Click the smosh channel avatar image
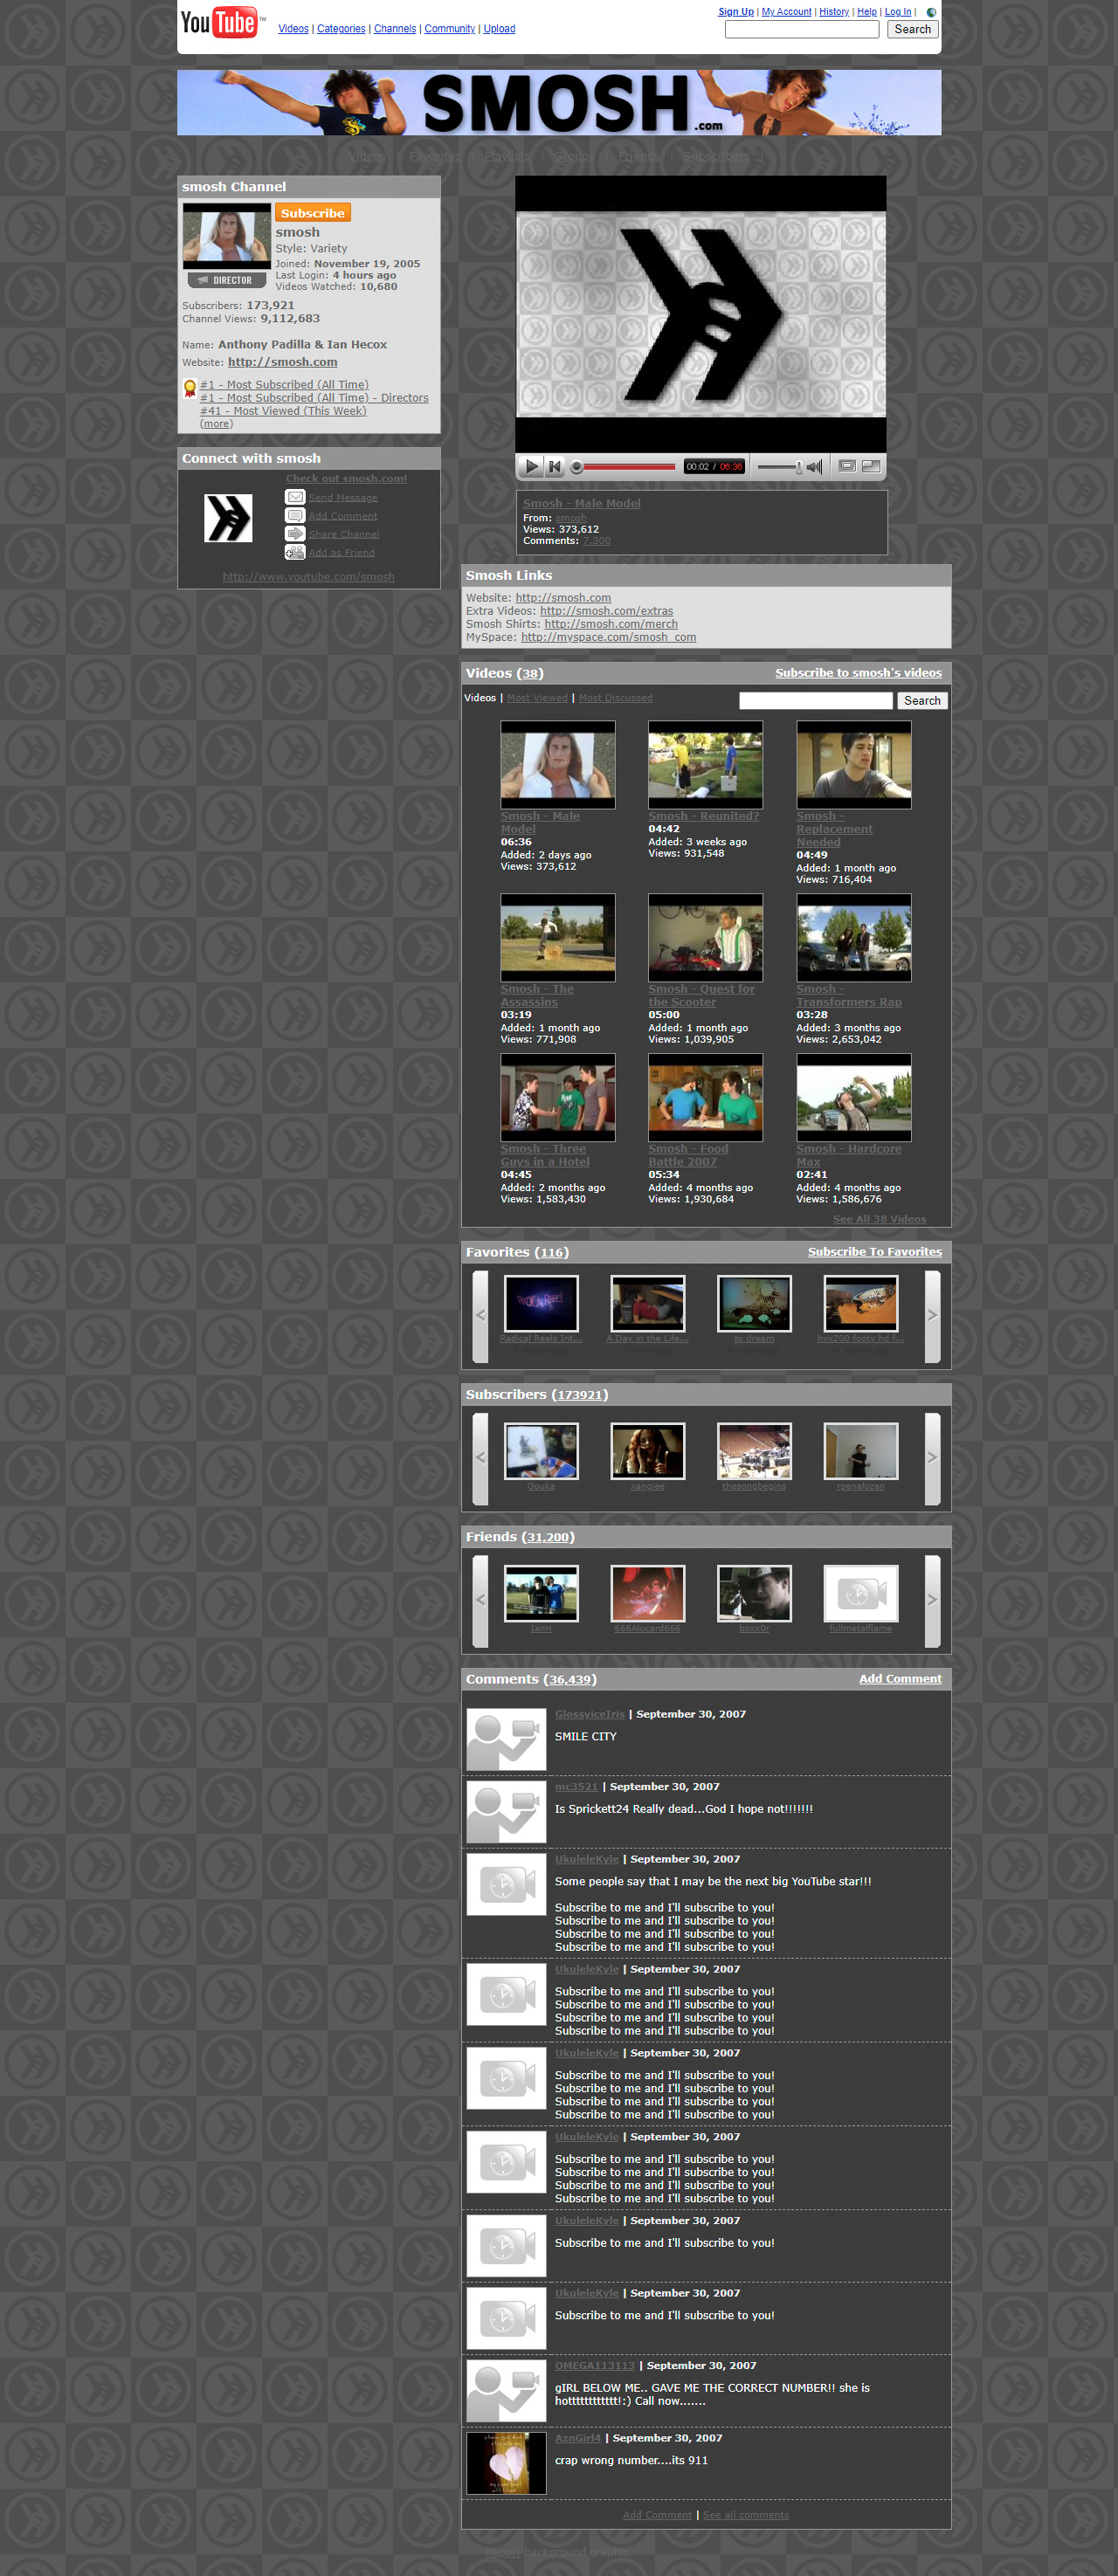The image size is (1118, 2576). tap(227, 236)
